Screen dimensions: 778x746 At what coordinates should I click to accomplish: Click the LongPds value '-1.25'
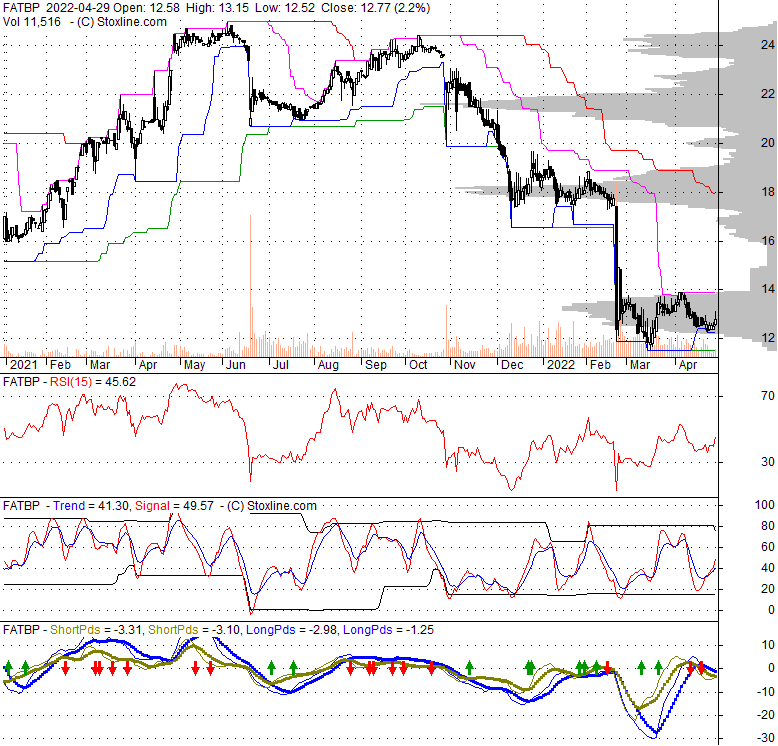[x=420, y=630]
